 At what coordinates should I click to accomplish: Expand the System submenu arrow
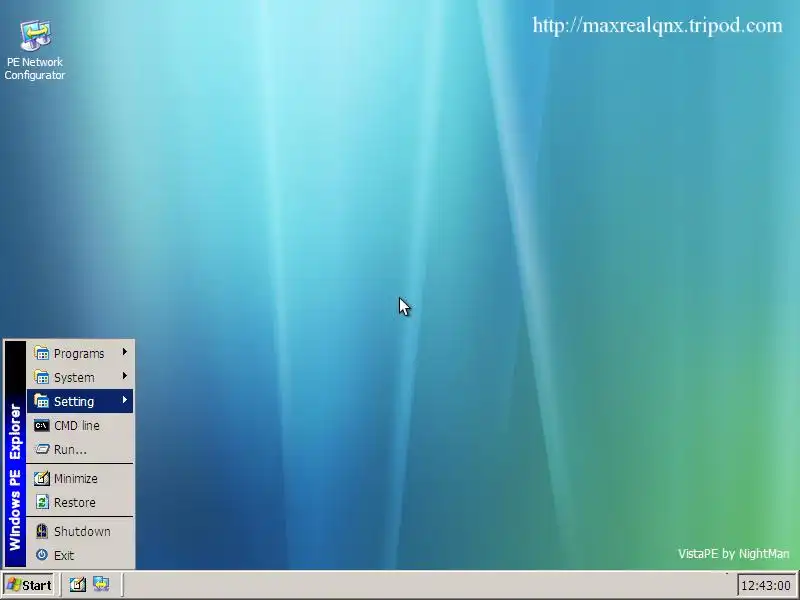pyautogui.click(x=124, y=376)
